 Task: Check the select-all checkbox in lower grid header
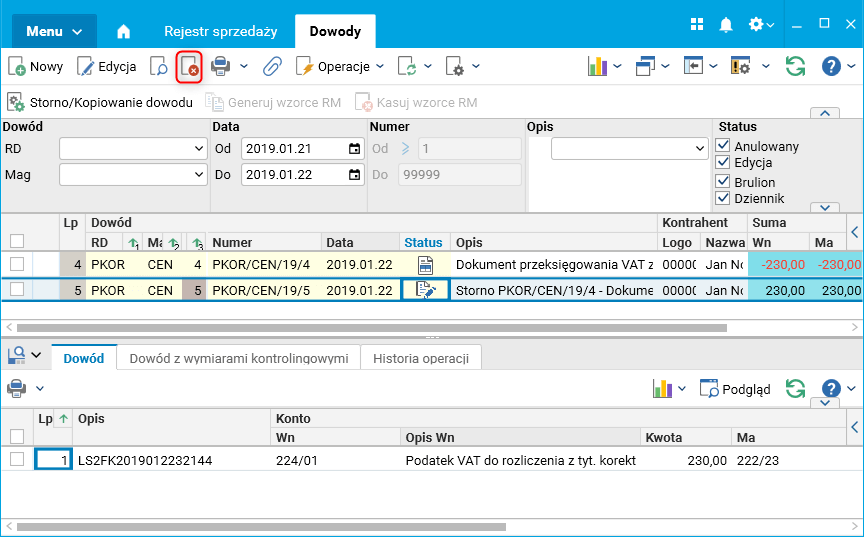(17, 436)
